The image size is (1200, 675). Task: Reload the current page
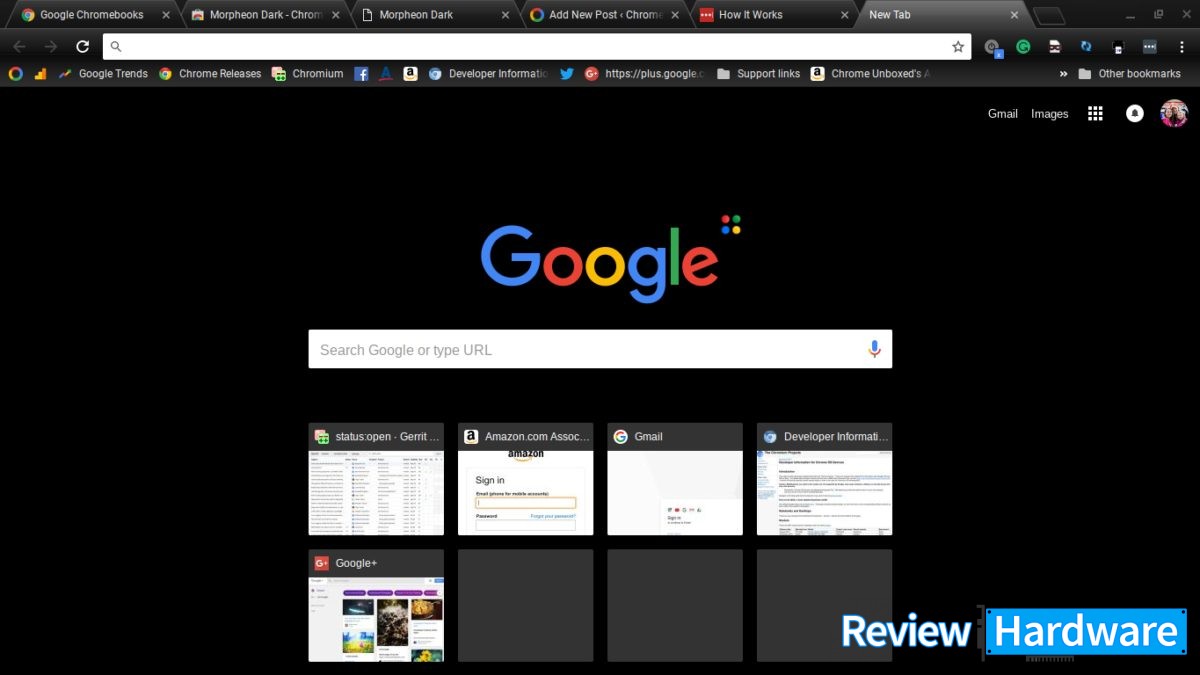tap(83, 46)
